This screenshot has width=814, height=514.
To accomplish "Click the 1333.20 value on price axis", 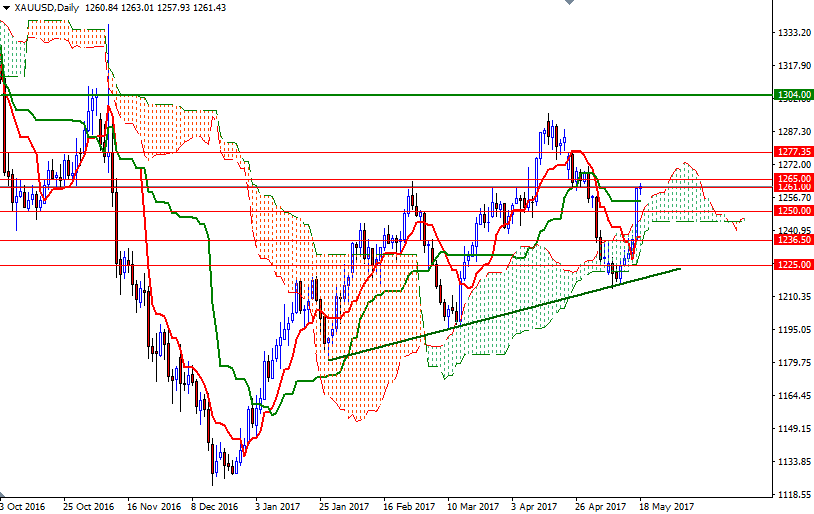I will pyautogui.click(x=794, y=33).
